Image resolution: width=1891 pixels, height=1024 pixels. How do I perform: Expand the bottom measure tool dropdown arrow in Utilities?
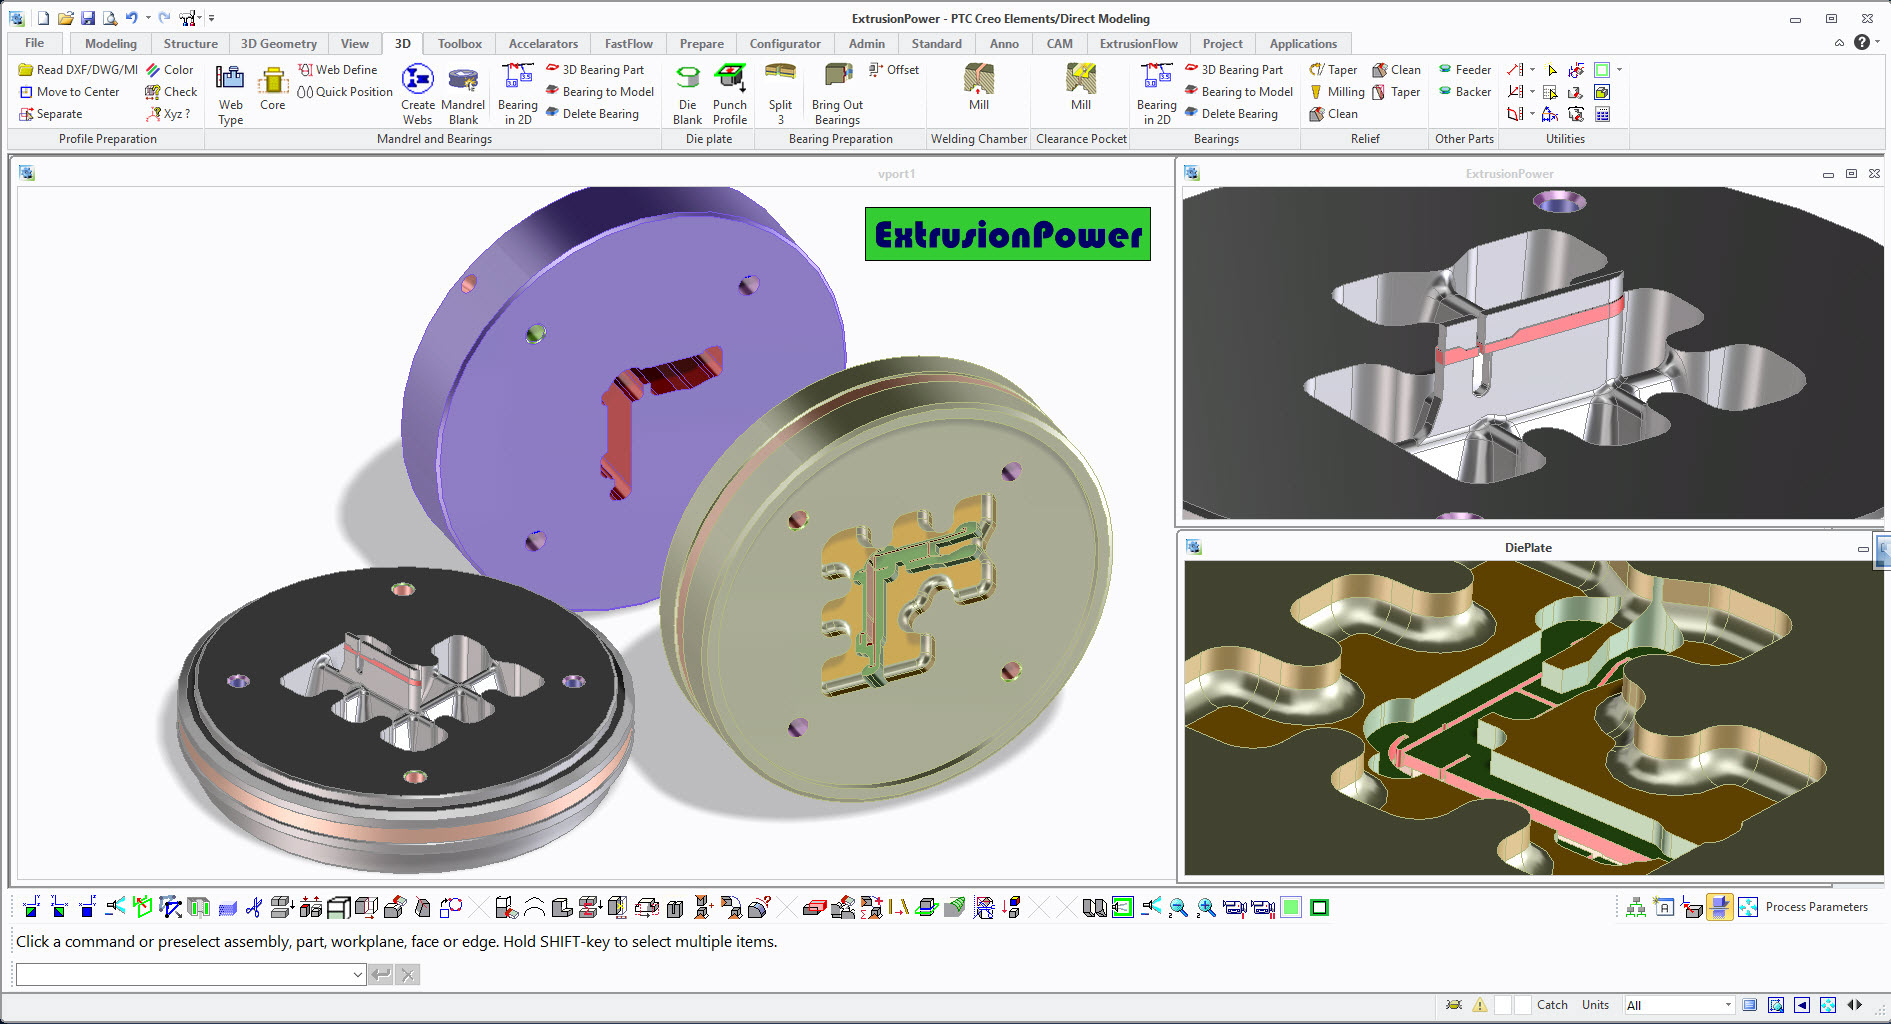click(x=1532, y=114)
